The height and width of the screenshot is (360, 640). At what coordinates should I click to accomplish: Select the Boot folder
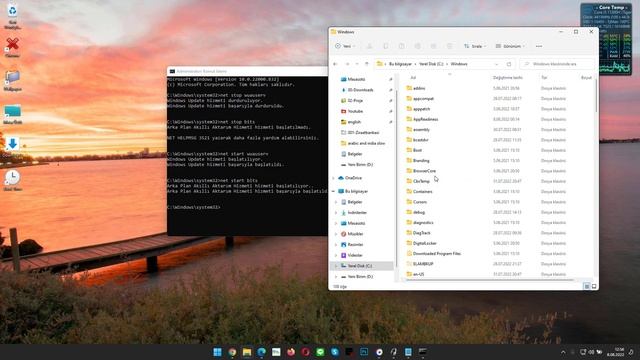coord(414,150)
